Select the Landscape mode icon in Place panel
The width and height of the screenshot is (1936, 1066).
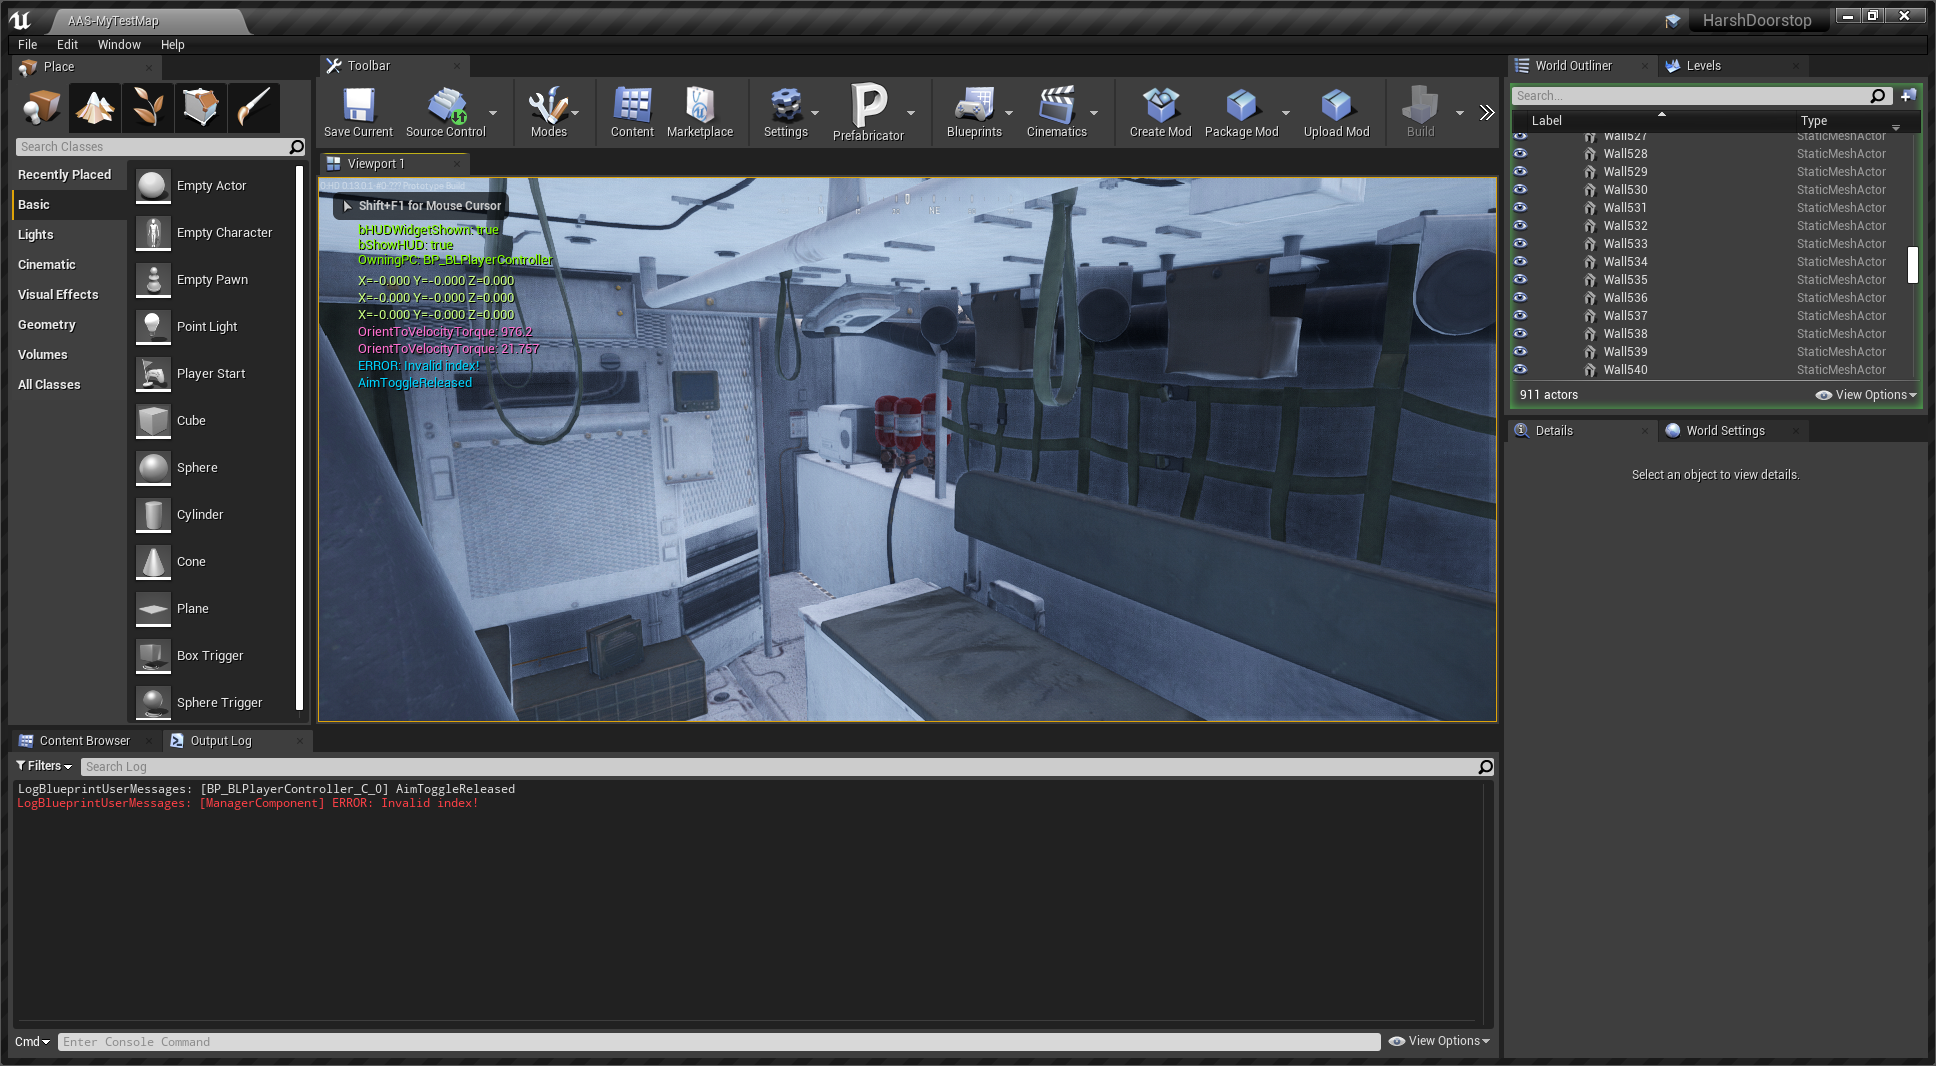tap(95, 107)
